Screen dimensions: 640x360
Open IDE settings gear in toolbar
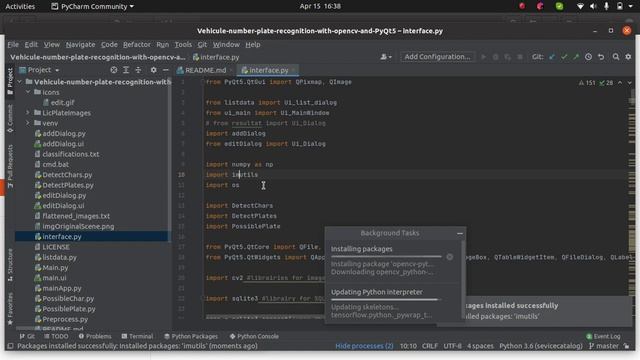click(x=628, y=57)
